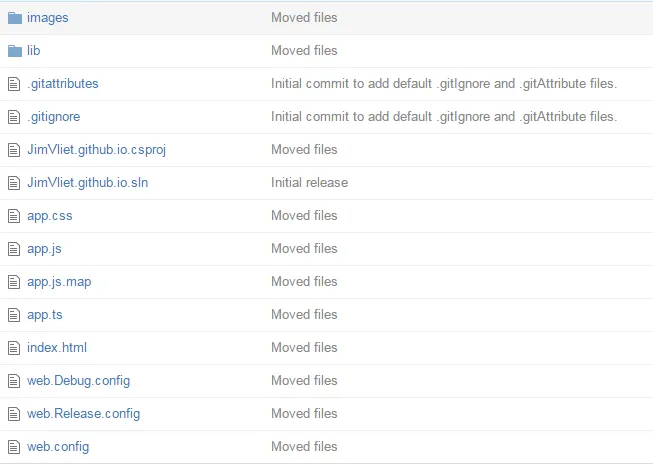Click the lib folder icon
The height and width of the screenshot is (465, 653).
click(x=14, y=51)
